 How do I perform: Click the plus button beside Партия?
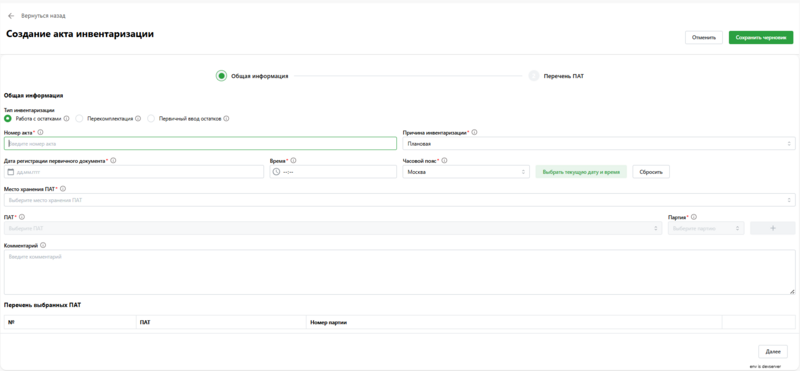point(772,228)
